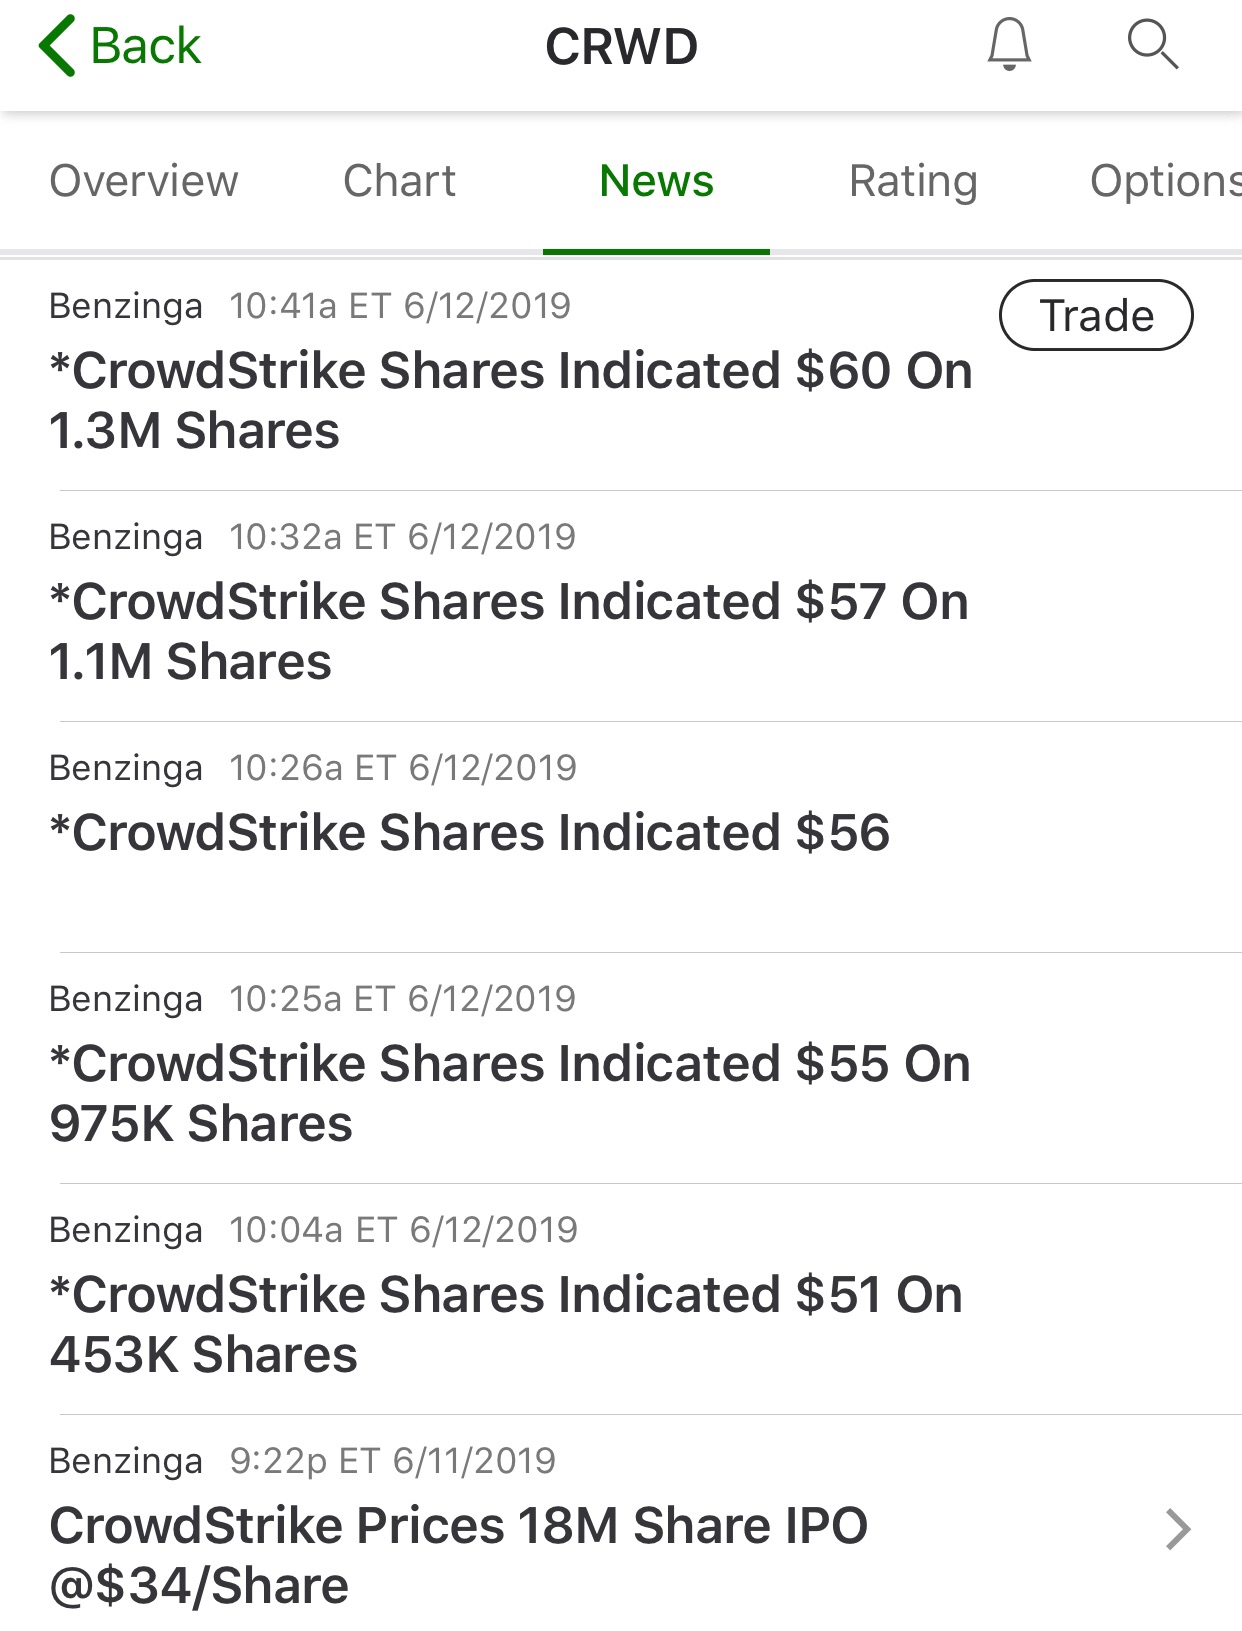This screenshot has width=1242, height=1631.
Task: Open the $60 on 1.3M shares headline
Action: point(510,400)
